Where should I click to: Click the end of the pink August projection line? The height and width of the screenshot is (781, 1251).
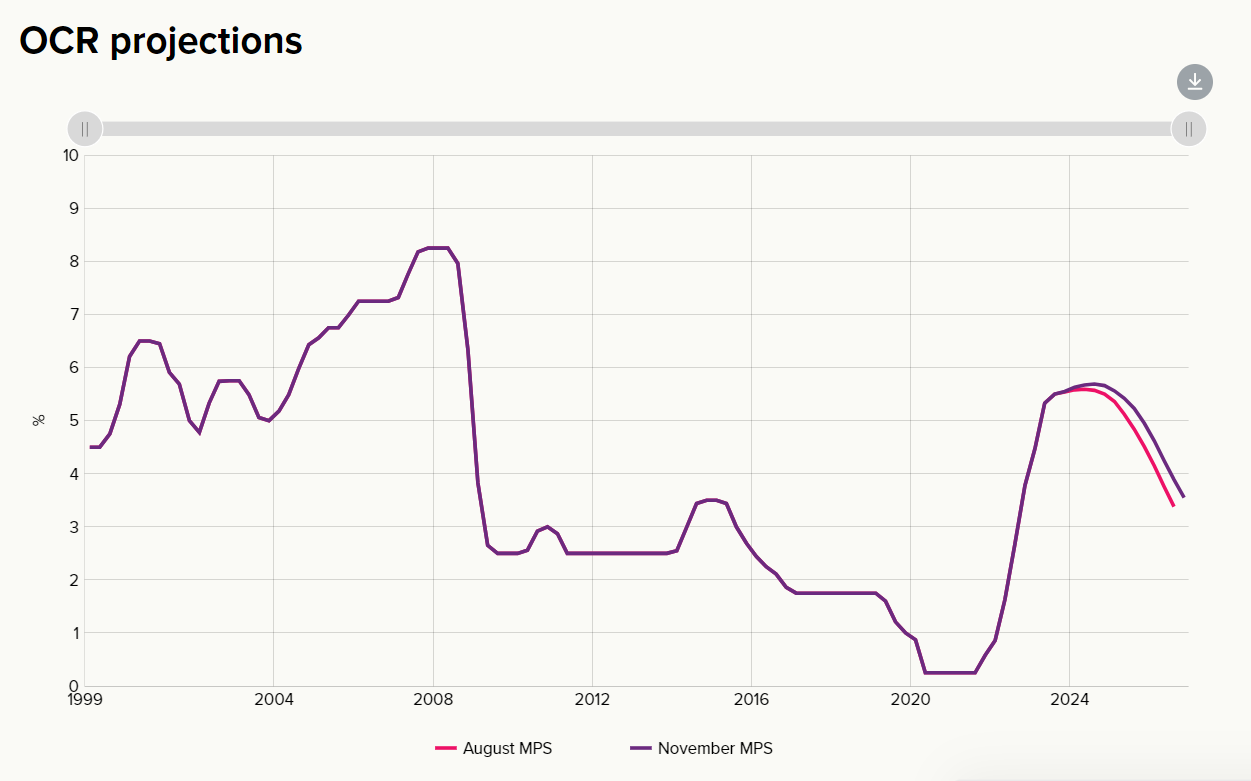click(1173, 505)
